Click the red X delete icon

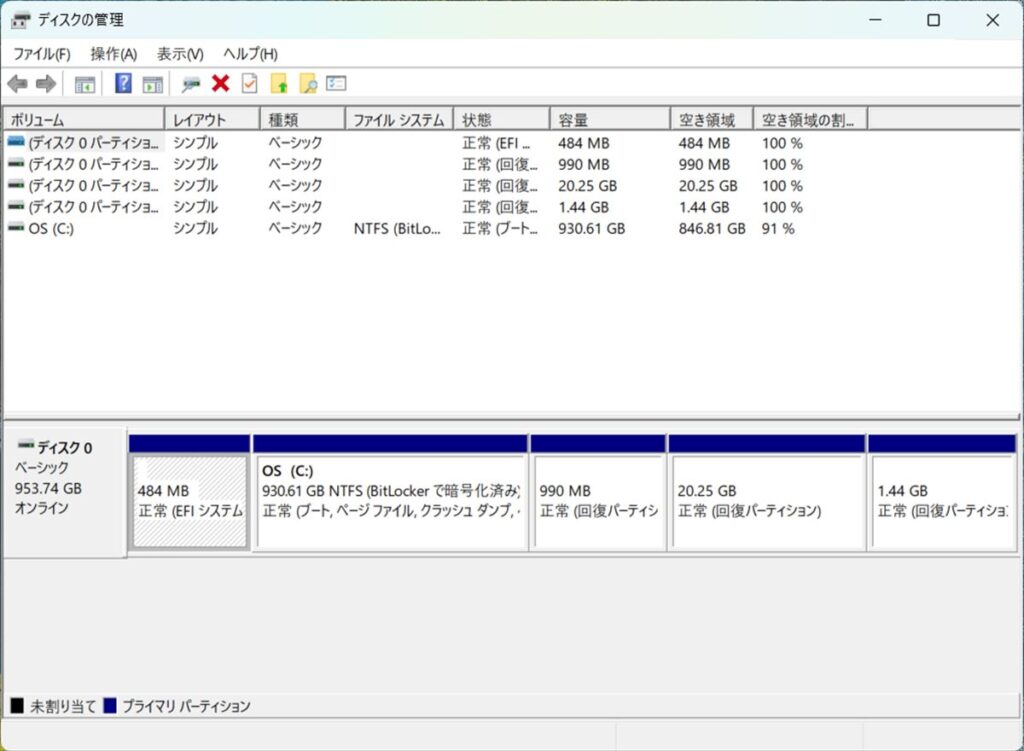point(221,84)
